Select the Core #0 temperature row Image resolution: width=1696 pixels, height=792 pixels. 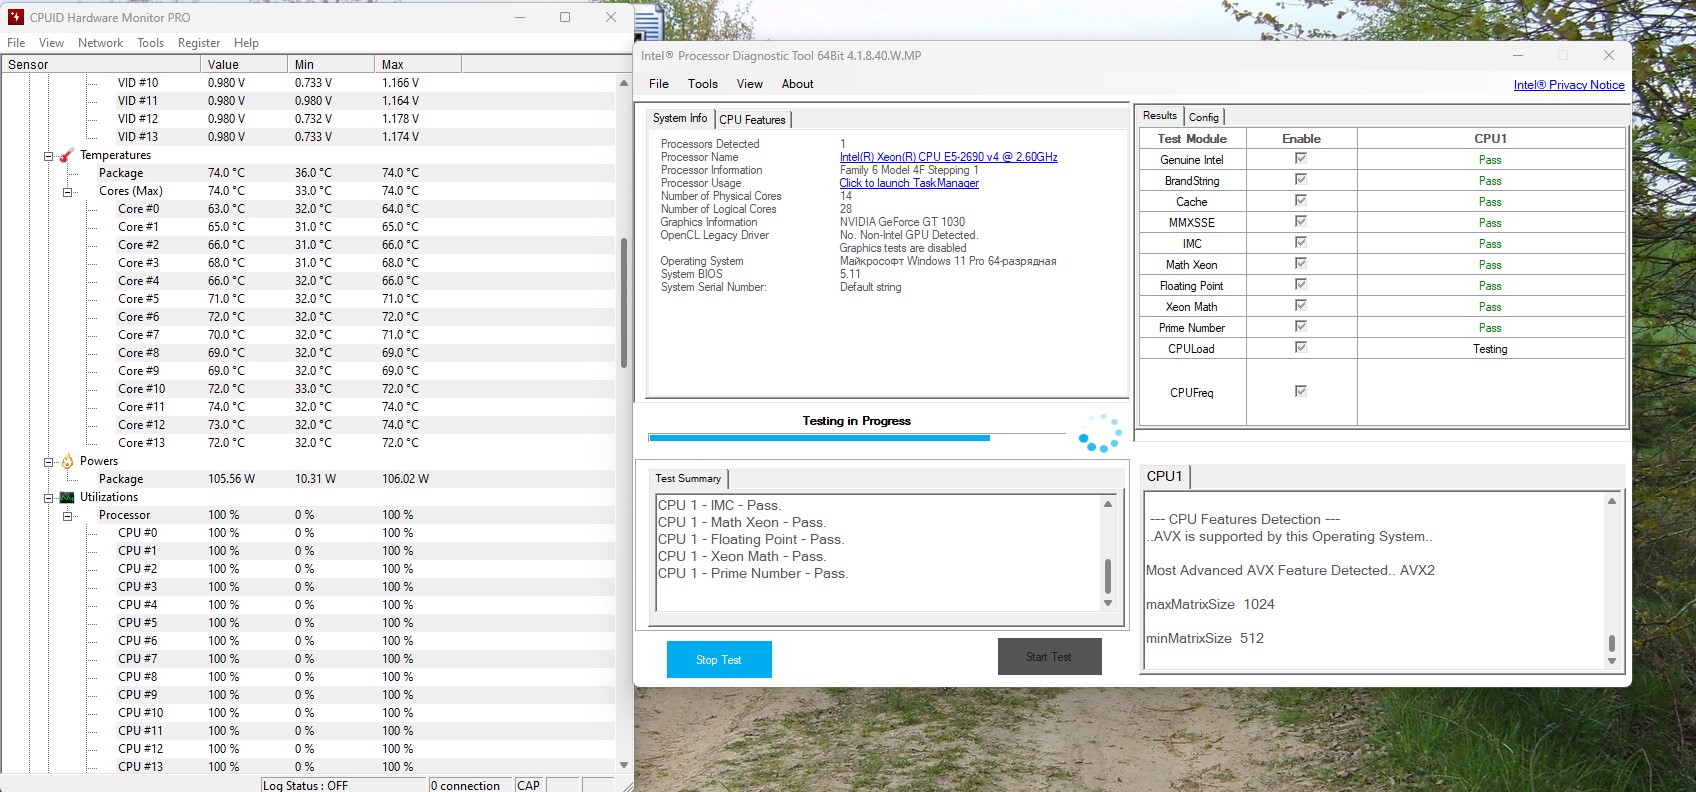pos(308,209)
